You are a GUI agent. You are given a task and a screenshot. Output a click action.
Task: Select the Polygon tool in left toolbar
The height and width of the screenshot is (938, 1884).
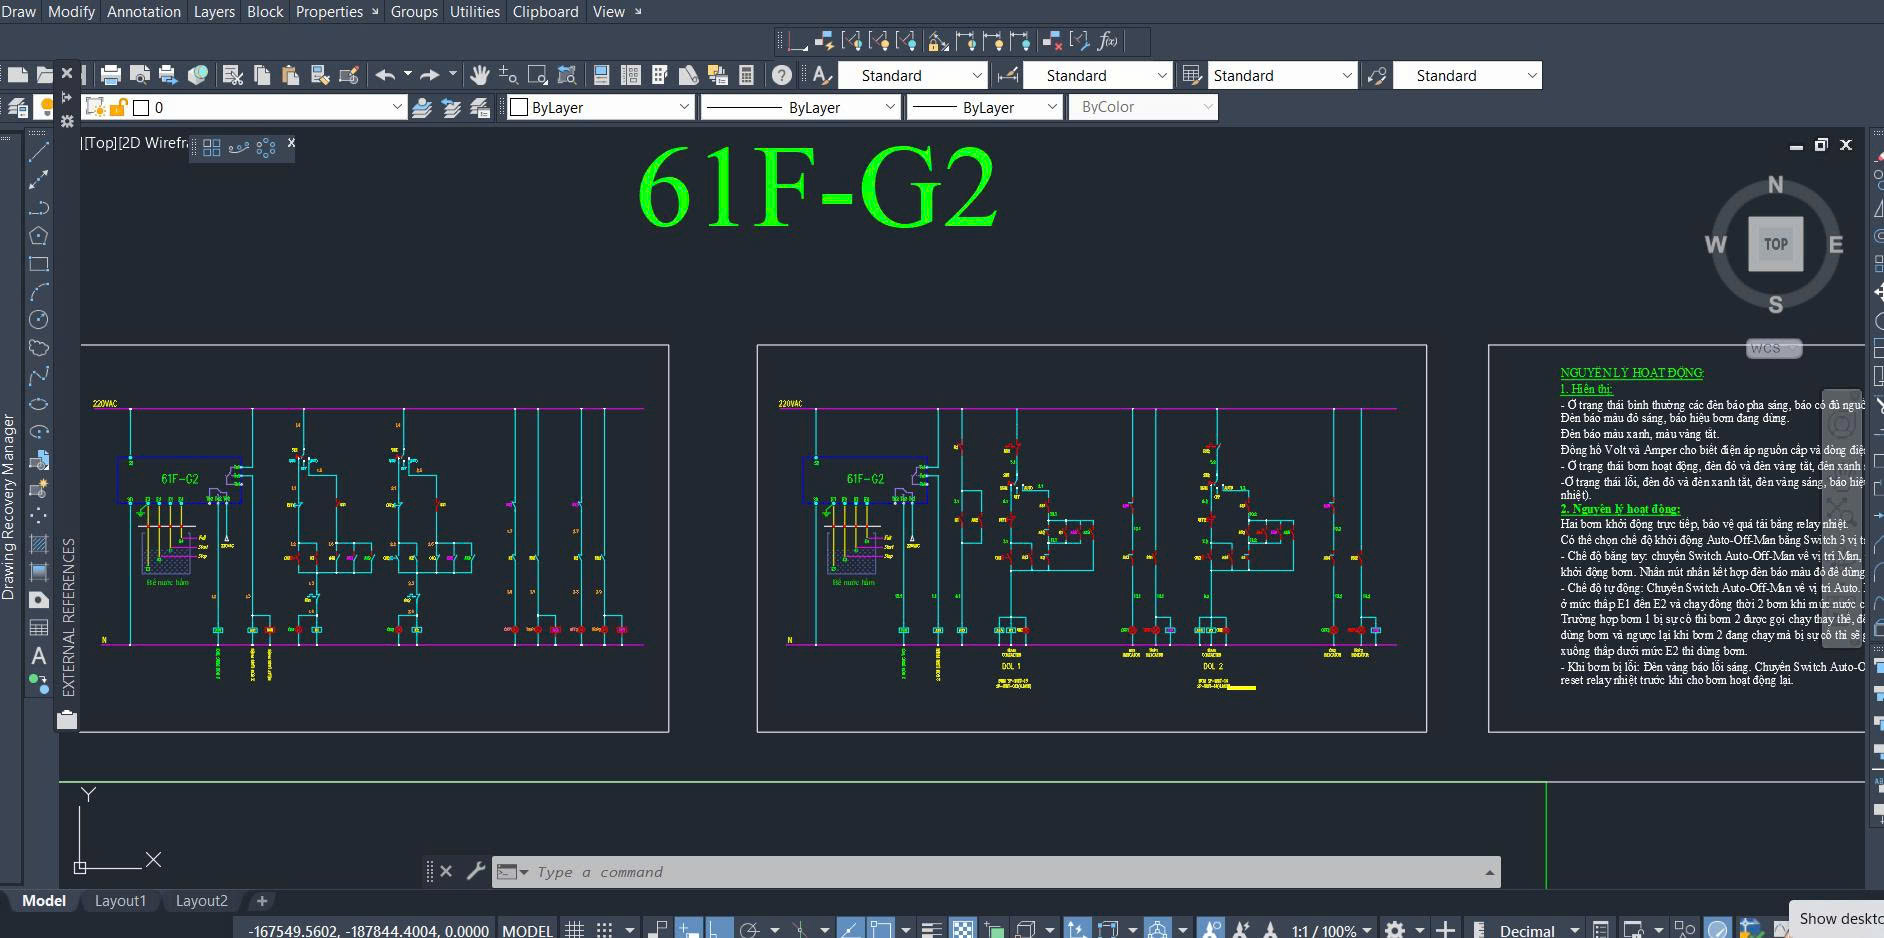(38, 236)
